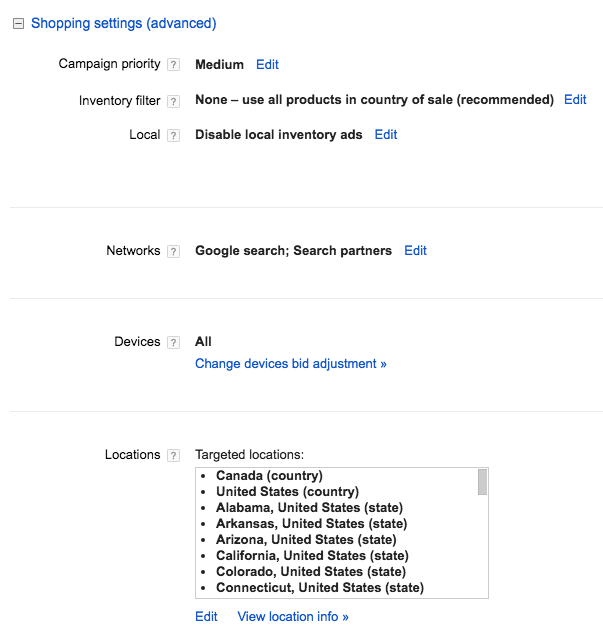Select Connecticut, United States (state) entry
The image size is (603, 631).
click(x=320, y=588)
